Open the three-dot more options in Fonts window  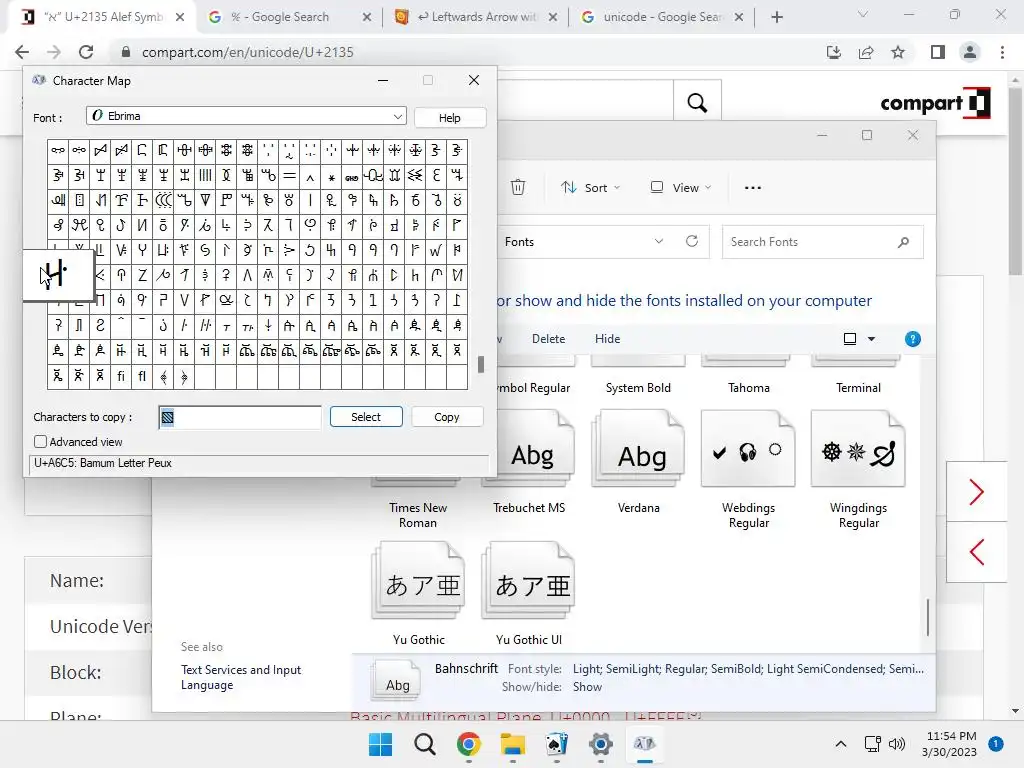click(x=752, y=187)
